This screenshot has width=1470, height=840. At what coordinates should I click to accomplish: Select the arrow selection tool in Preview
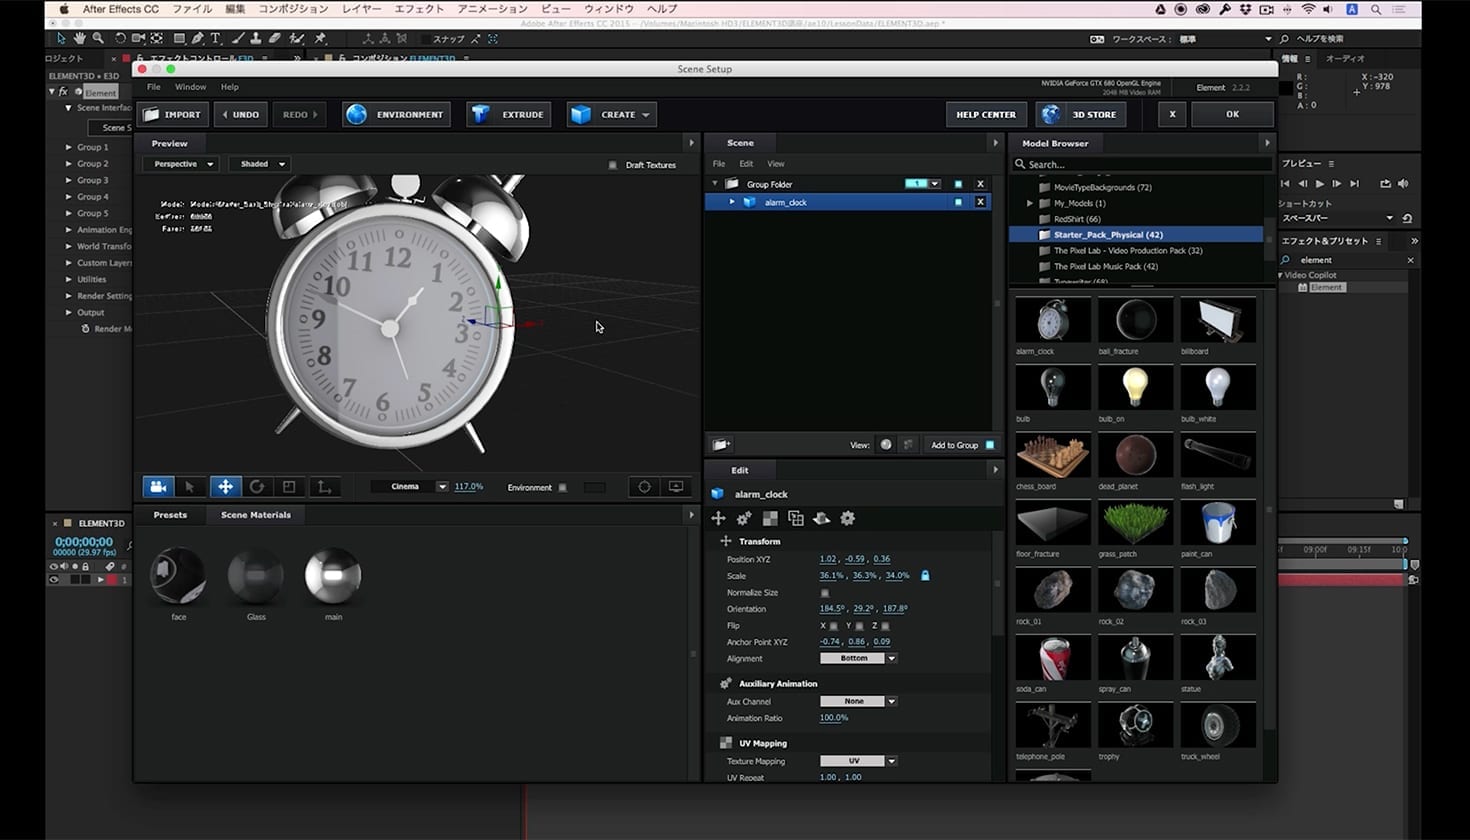(x=190, y=487)
